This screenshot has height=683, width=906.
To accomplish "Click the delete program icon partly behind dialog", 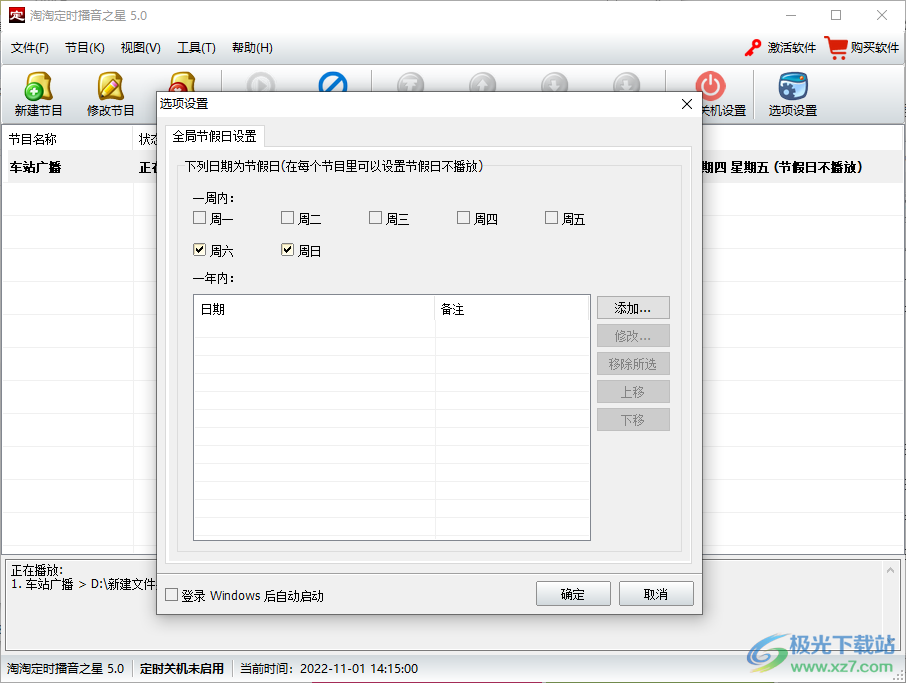I will tap(183, 81).
